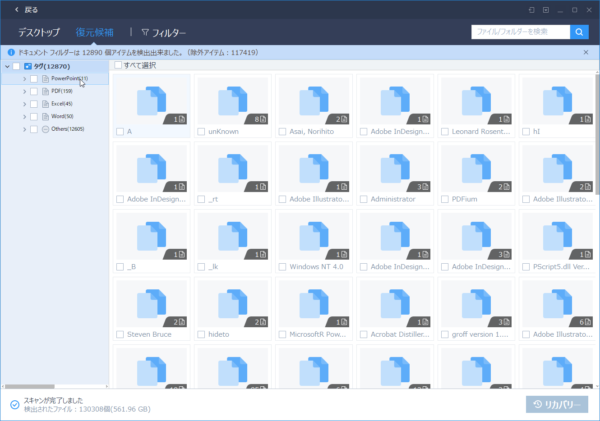Viewport: 600px width, 421px height.
Task: Open the hI folder icon
Action: pyautogui.click(x=557, y=101)
